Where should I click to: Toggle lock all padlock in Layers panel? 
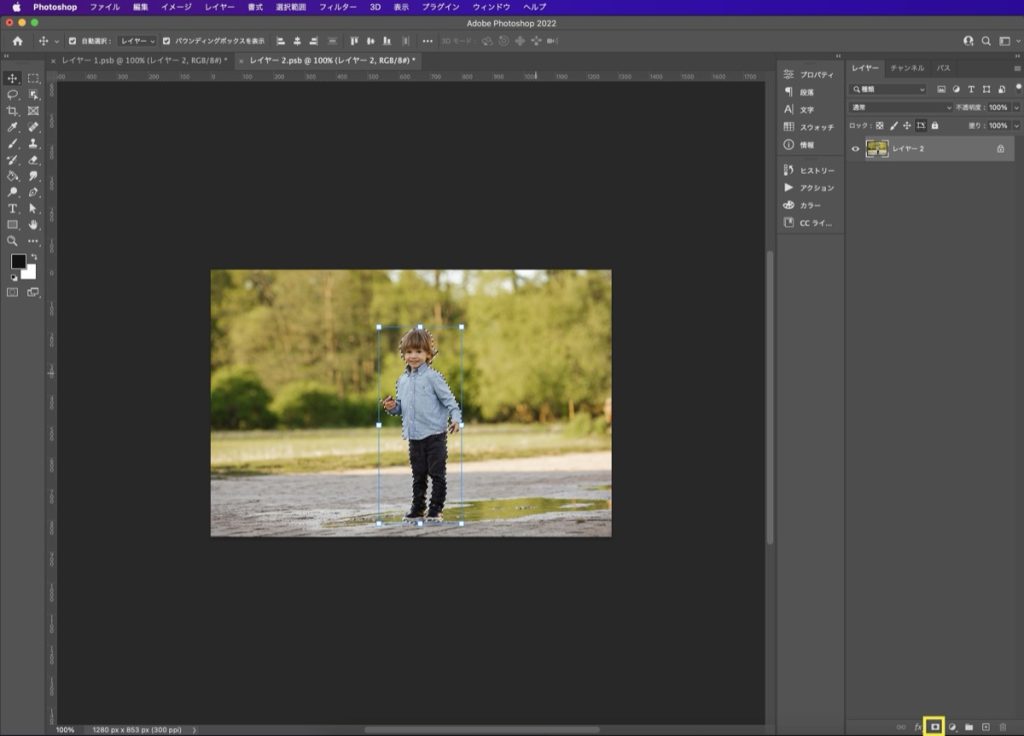click(935, 125)
